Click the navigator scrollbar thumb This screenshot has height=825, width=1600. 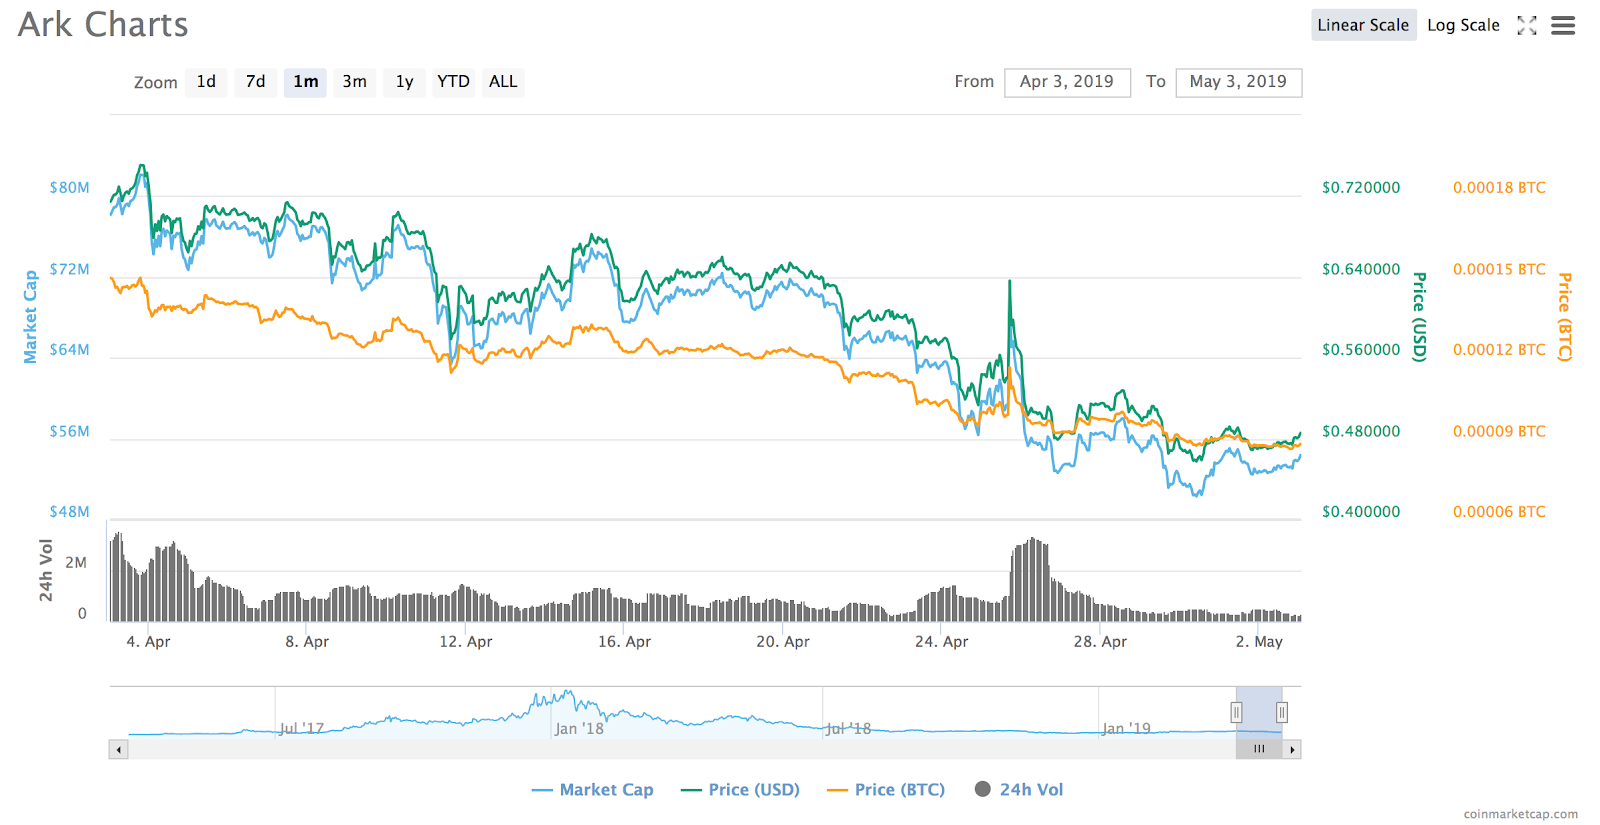click(x=1259, y=749)
